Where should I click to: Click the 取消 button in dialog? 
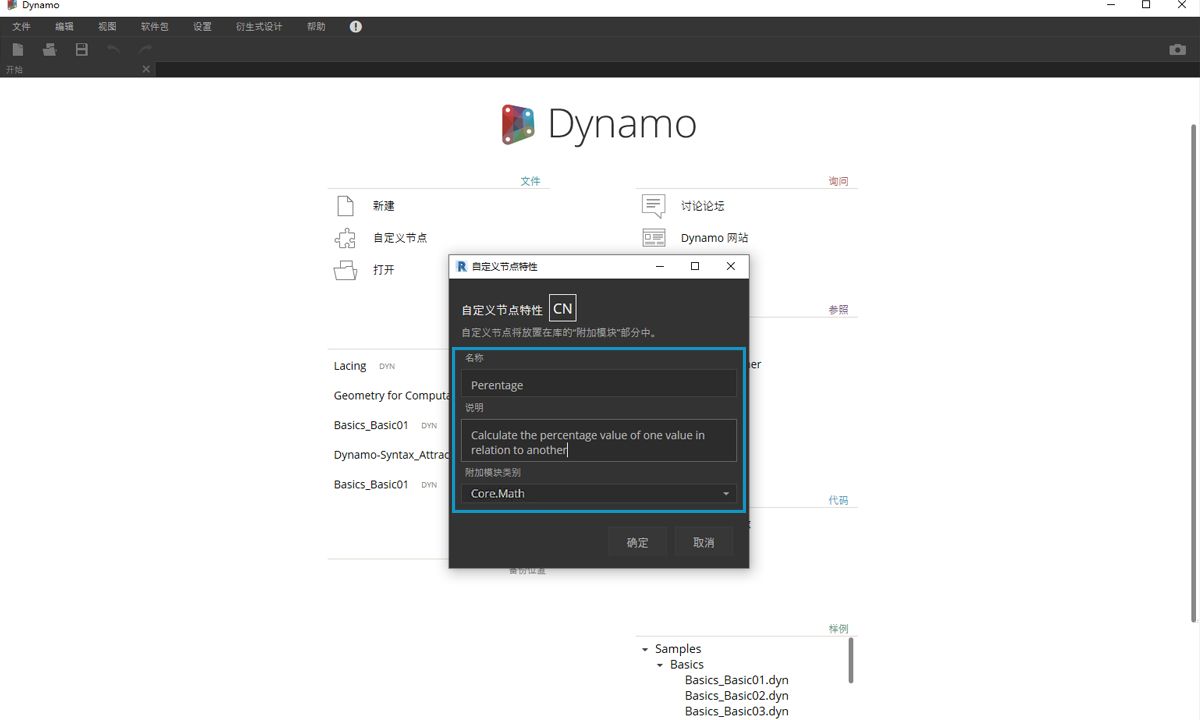[x=704, y=542]
